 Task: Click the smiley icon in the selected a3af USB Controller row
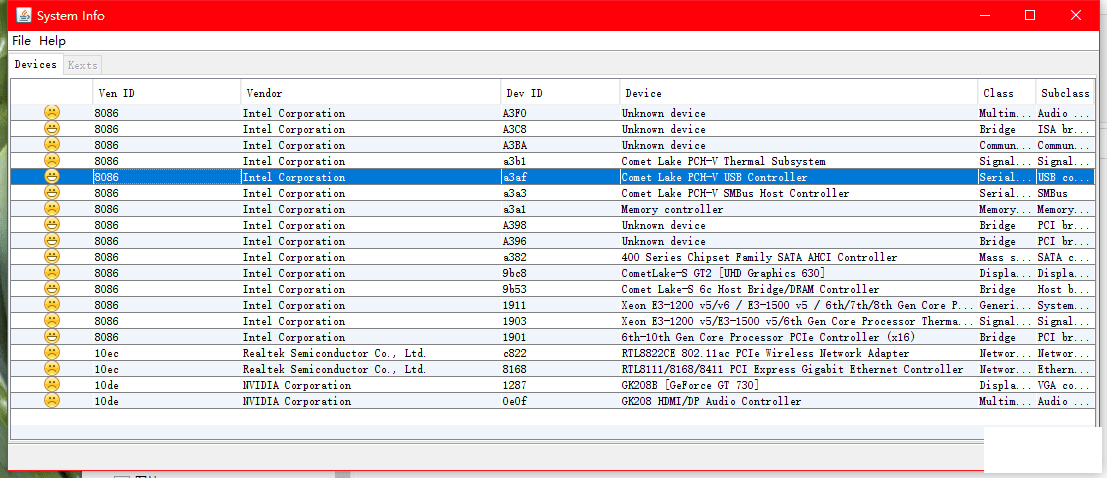tap(52, 177)
